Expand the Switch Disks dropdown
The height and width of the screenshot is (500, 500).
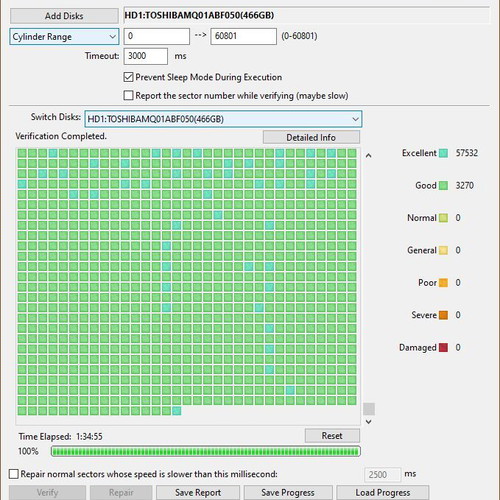(223, 119)
